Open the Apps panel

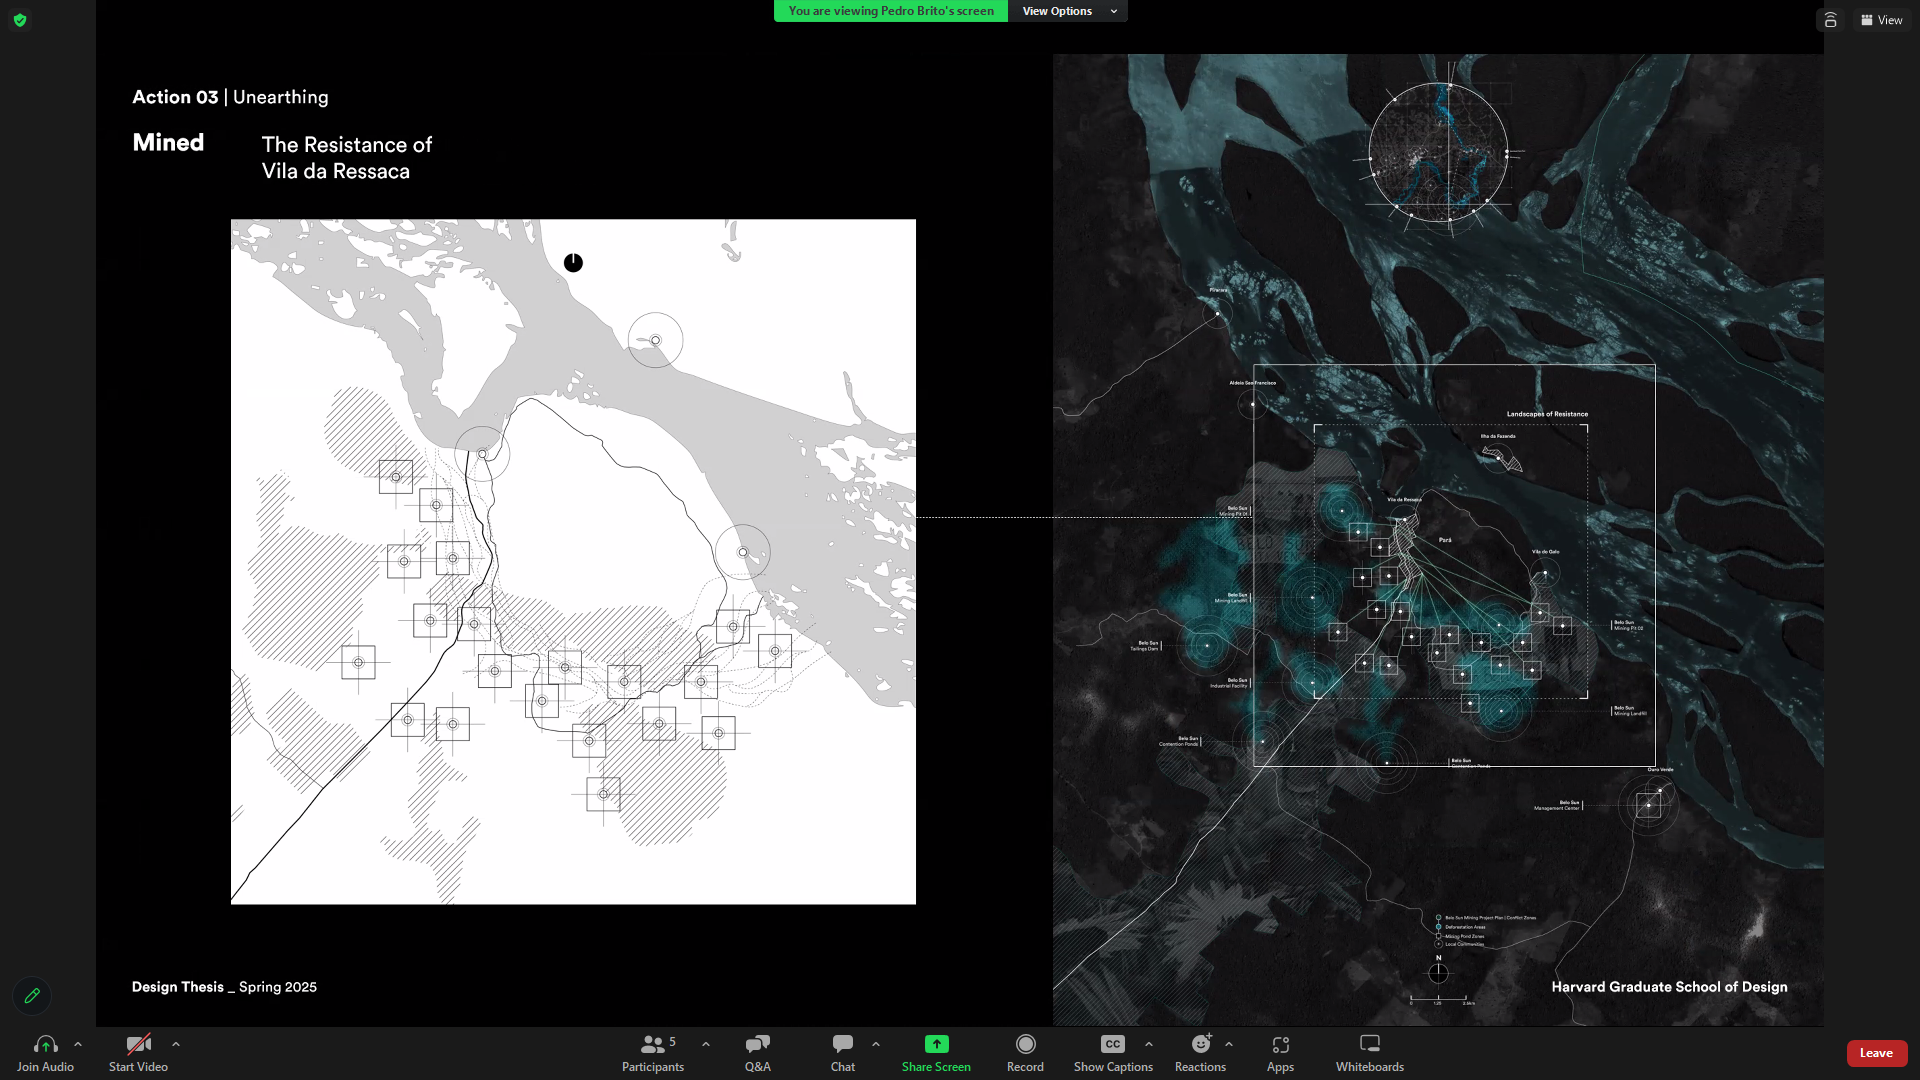coord(1280,1053)
